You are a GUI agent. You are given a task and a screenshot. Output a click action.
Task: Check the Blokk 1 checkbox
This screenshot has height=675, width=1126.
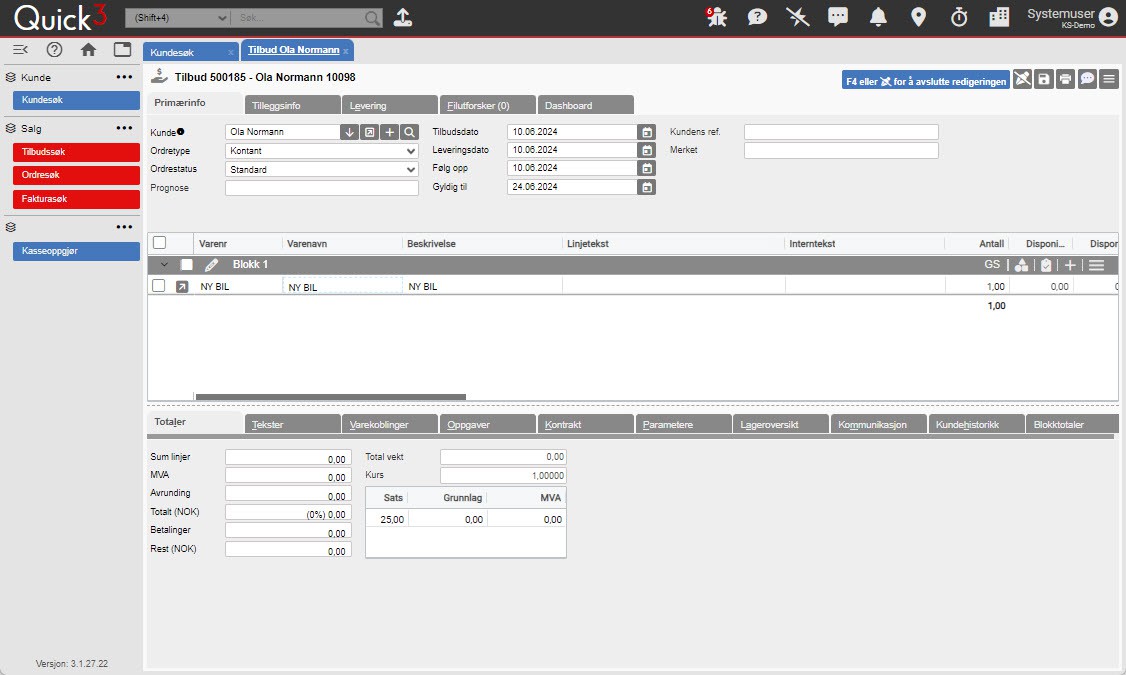187,265
